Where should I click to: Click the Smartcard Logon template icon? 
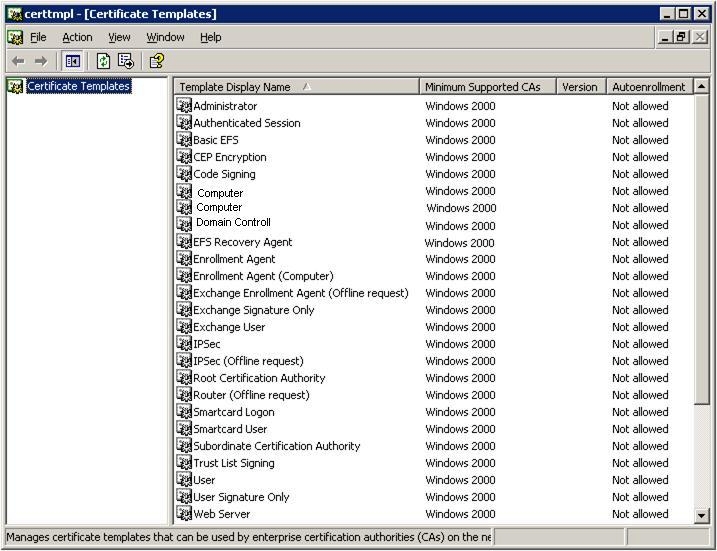184,412
